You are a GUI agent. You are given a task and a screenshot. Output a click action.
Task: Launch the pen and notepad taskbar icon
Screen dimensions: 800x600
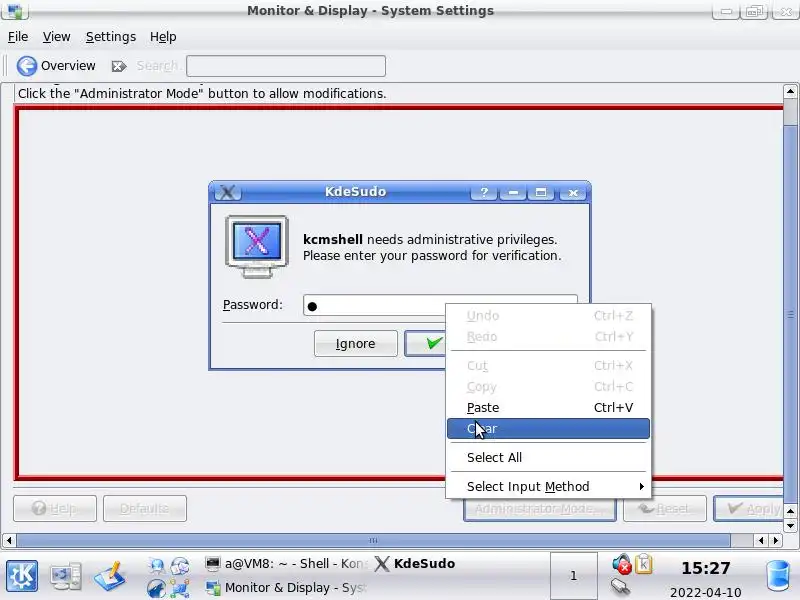(110, 576)
